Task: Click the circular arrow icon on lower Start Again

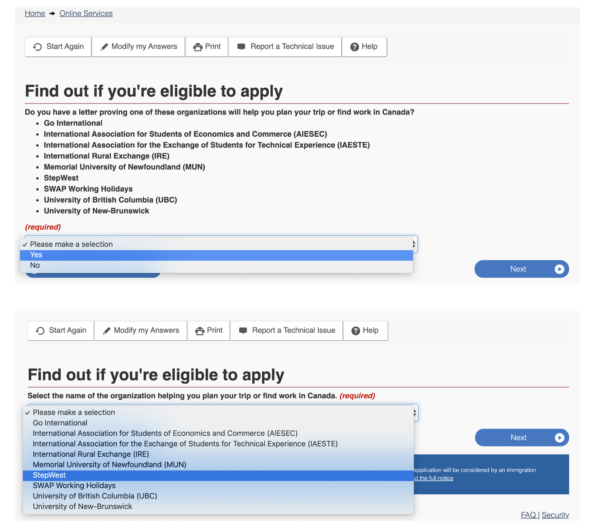Action: tap(40, 331)
